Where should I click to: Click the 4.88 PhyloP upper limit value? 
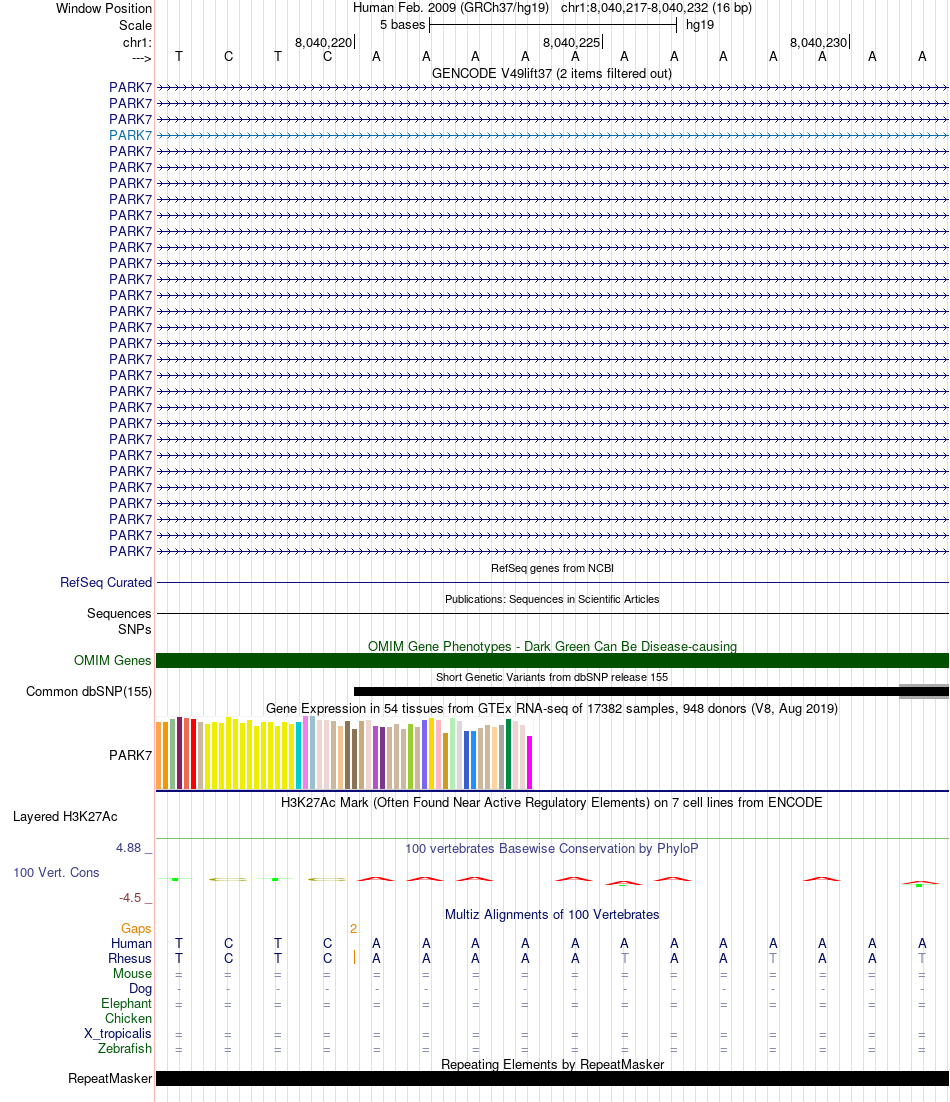point(129,848)
